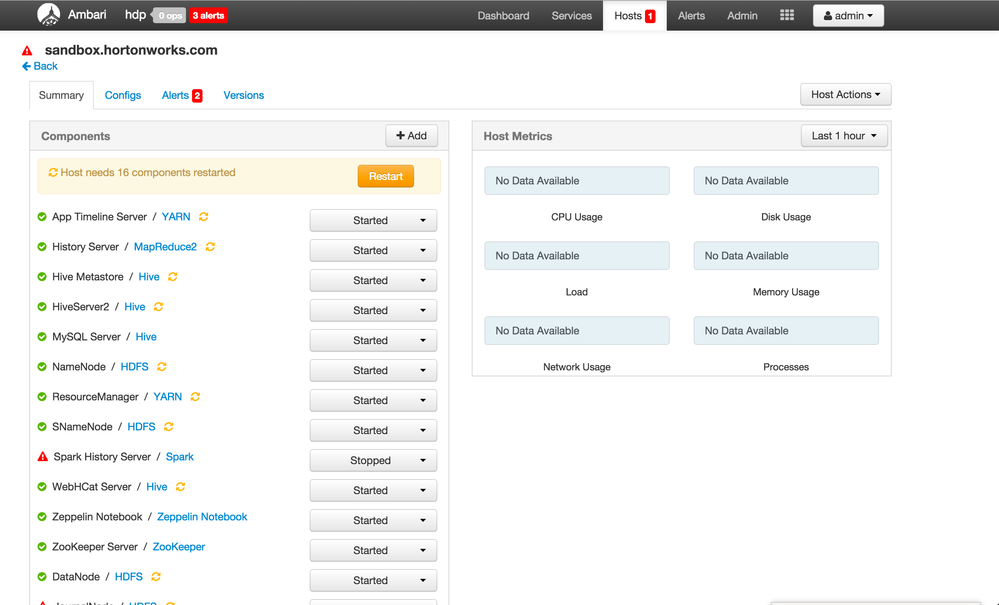Open the admin user menu
Screen dimensions: 999x605
pos(848,16)
